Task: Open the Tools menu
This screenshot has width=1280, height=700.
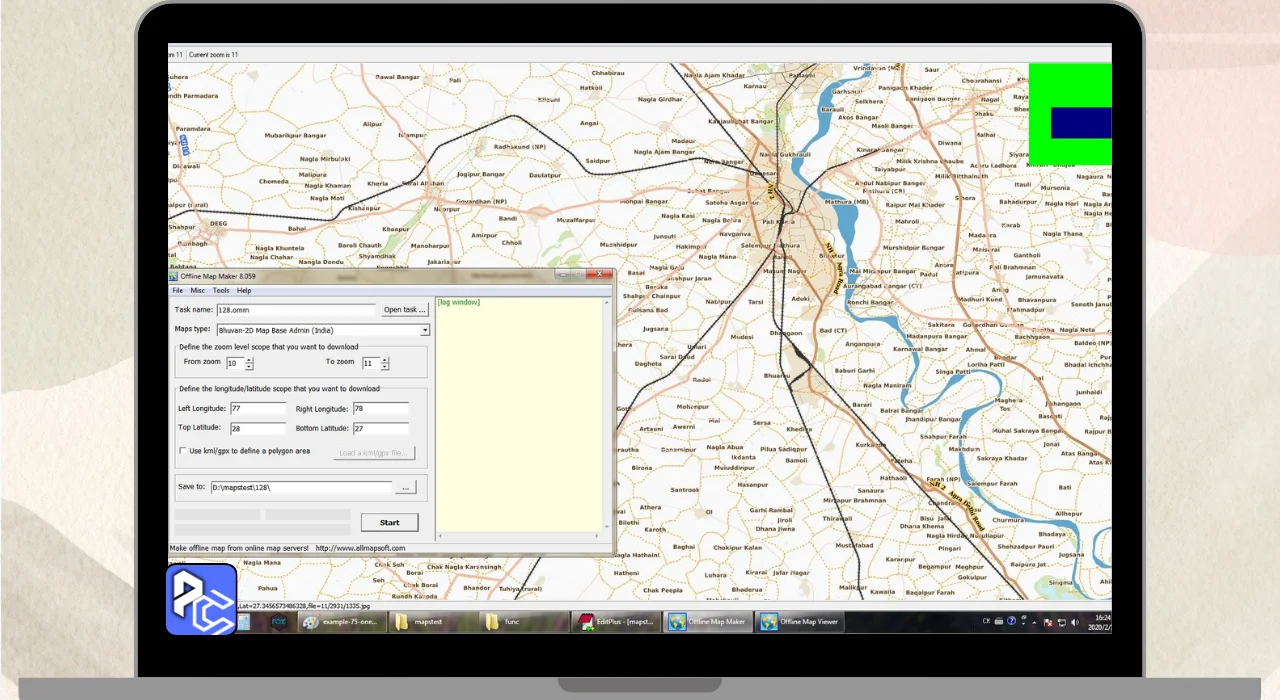Action: [x=220, y=290]
